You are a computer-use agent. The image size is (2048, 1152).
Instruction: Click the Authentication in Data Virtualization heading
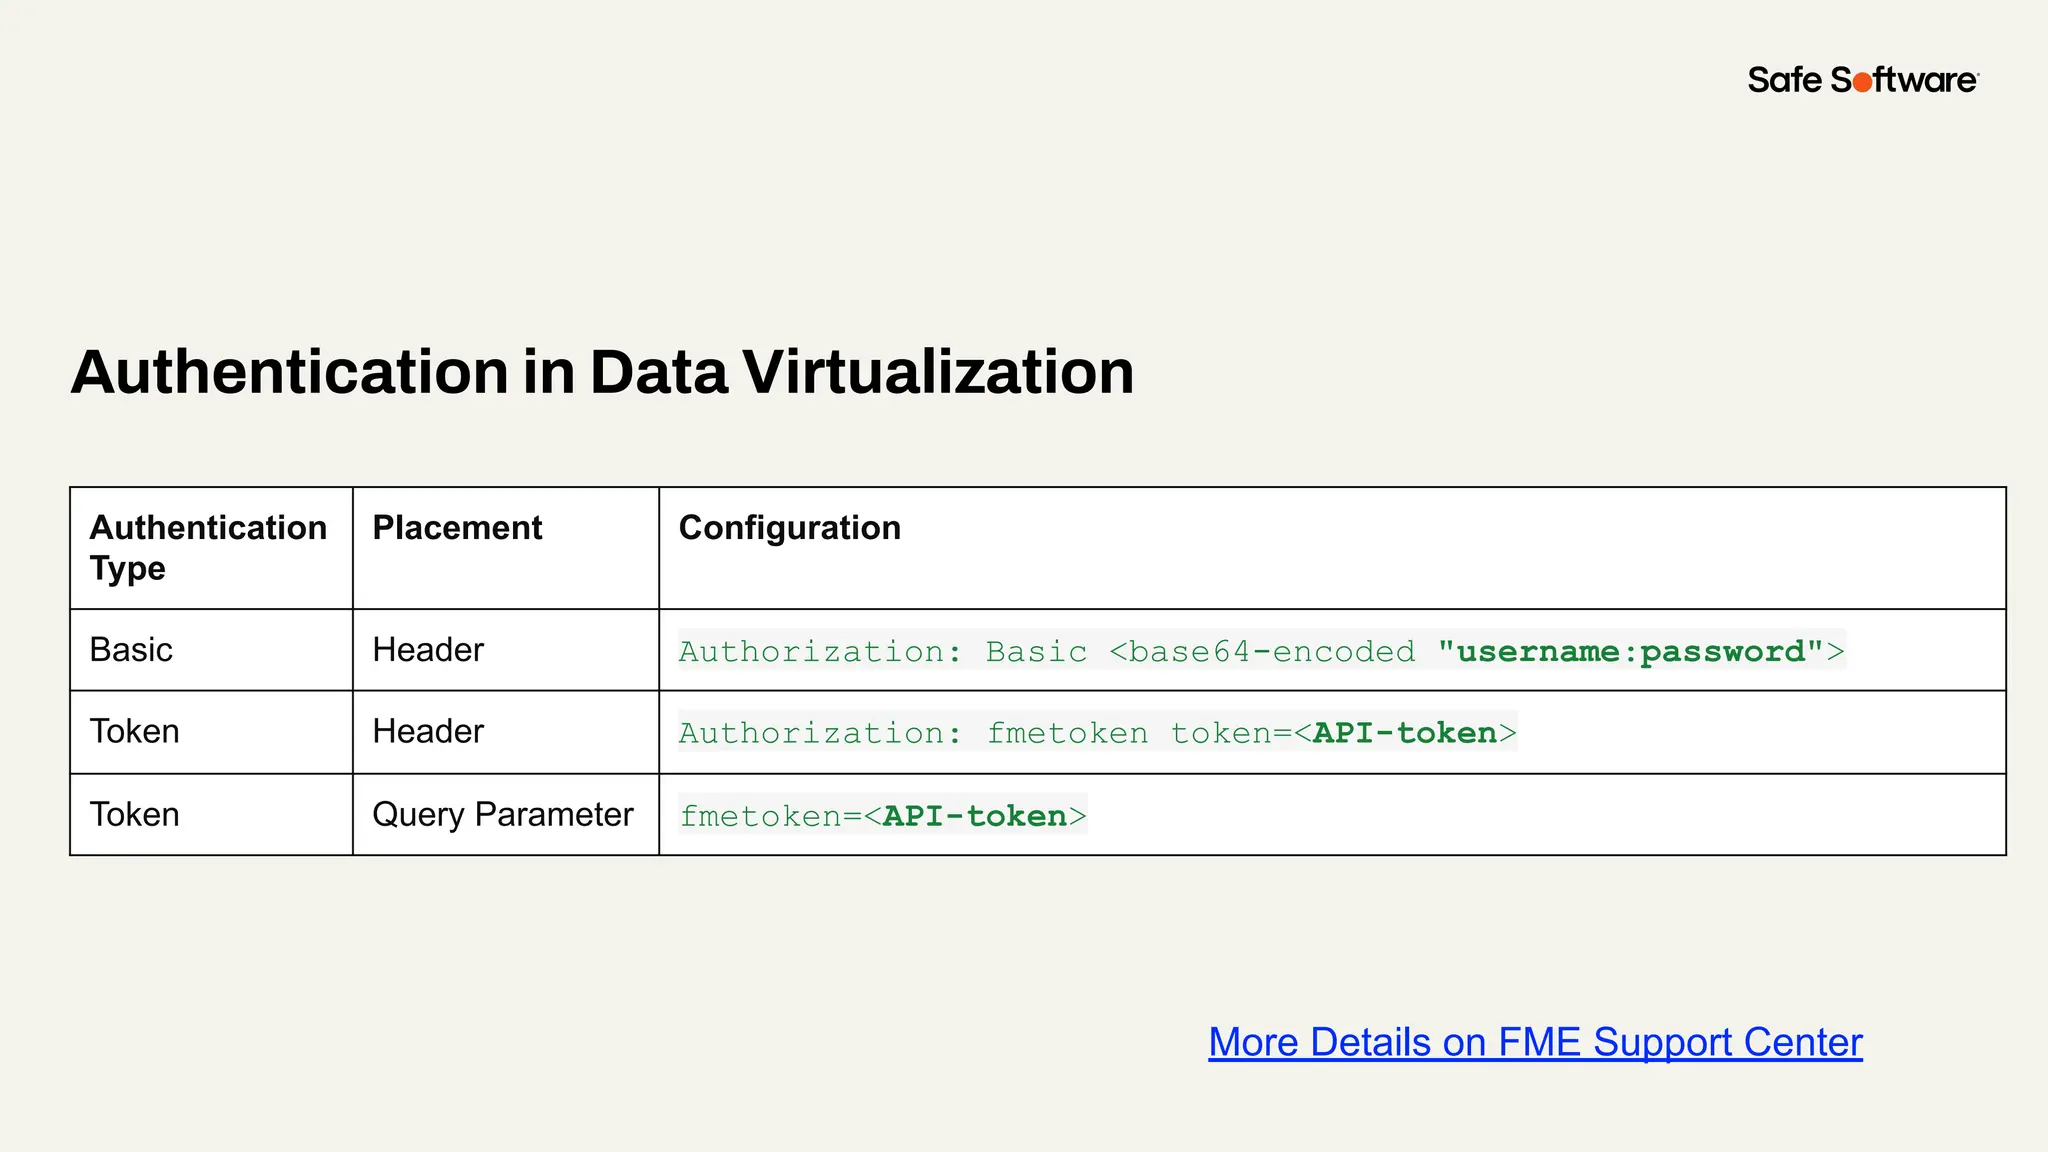tap(602, 372)
